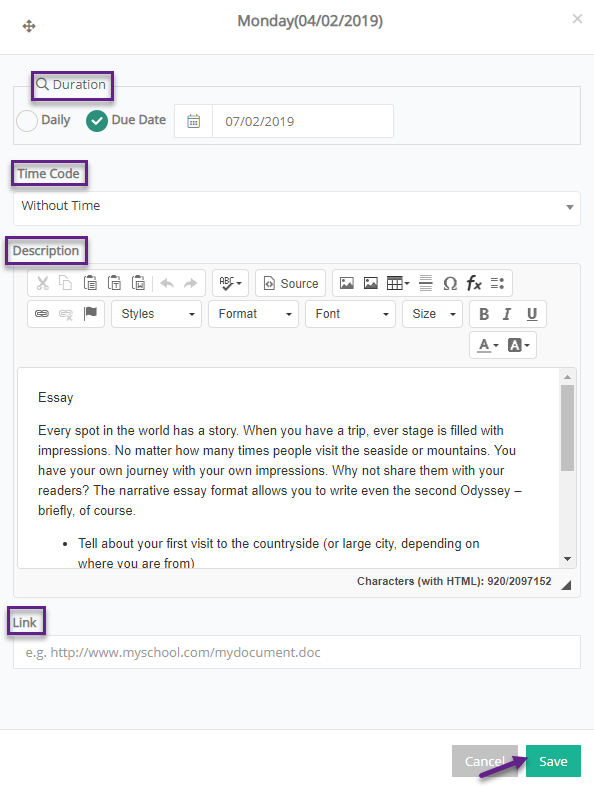
Task: Insert a hyperlink in editor
Action: tap(42, 314)
